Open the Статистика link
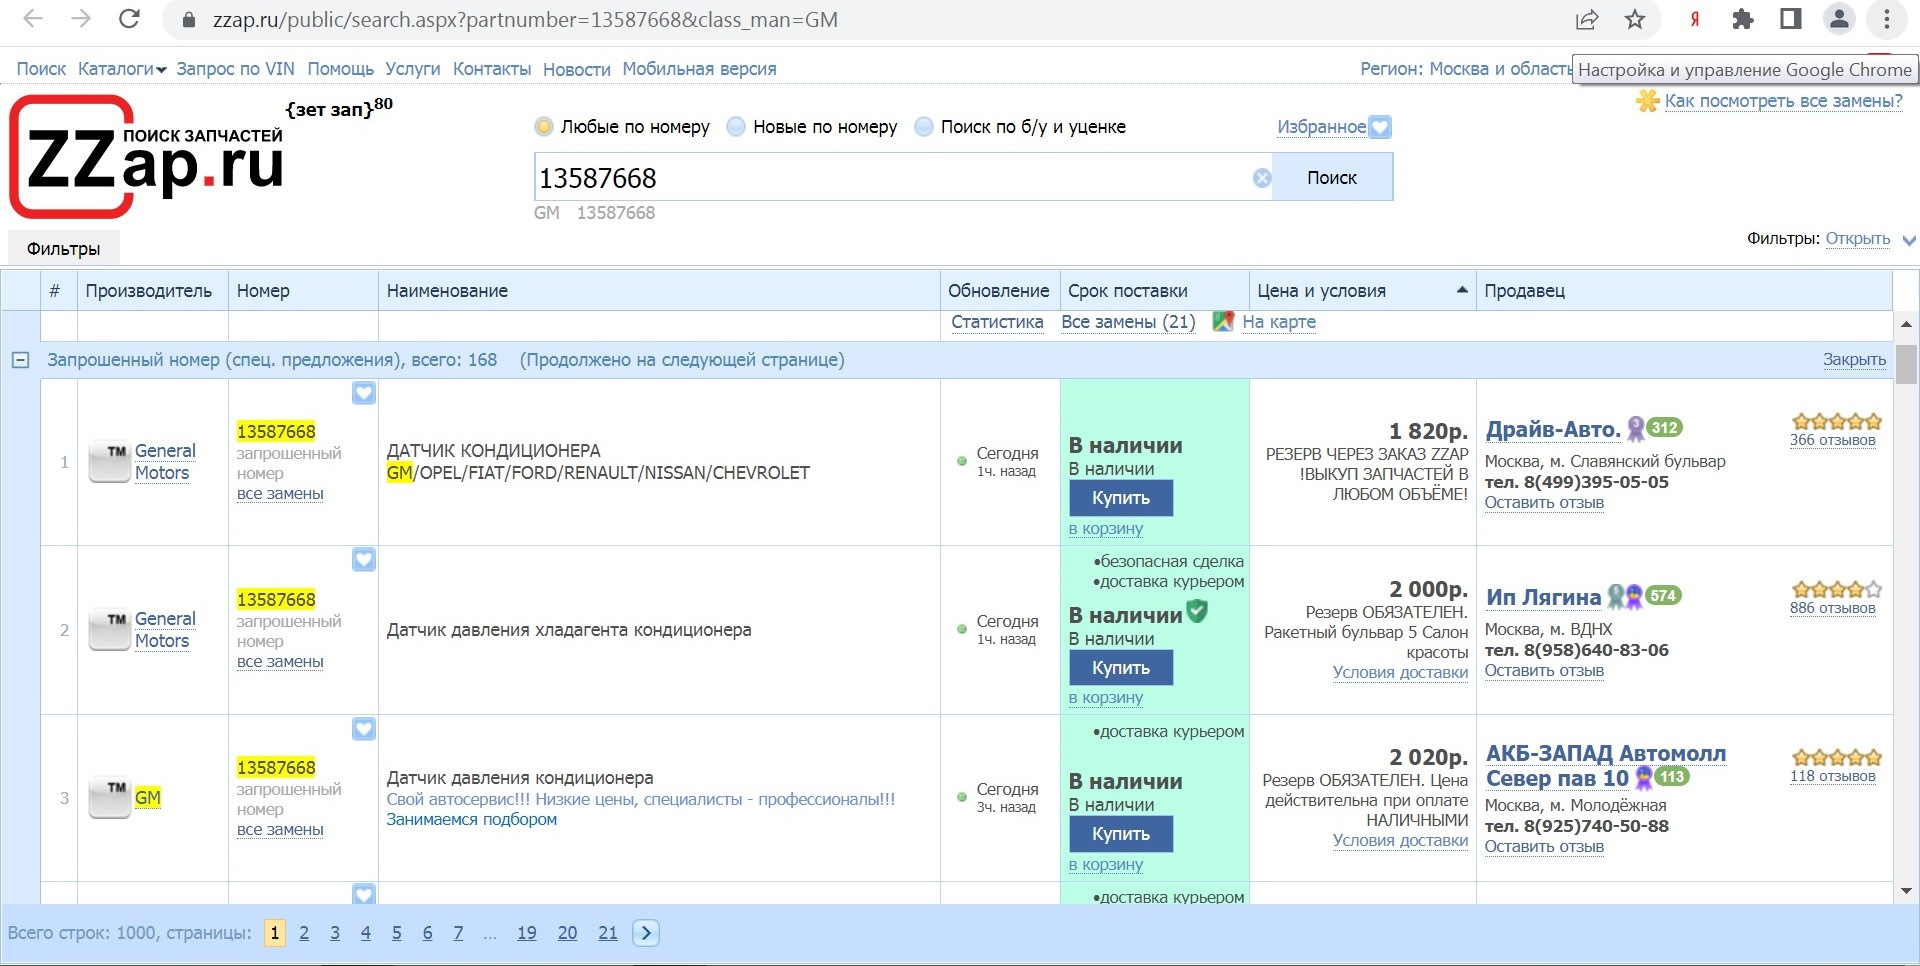Viewport: 1920px width, 966px height. click(x=997, y=322)
